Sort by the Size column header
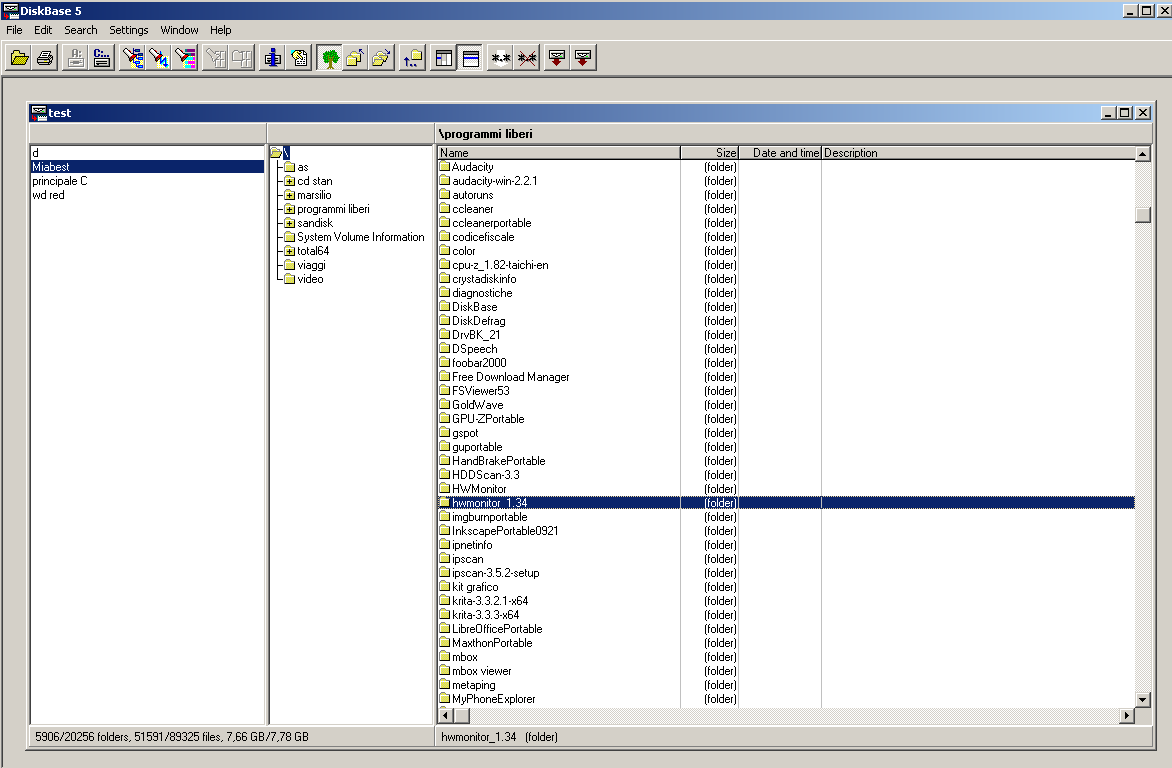The width and height of the screenshot is (1172, 768). 709,153
